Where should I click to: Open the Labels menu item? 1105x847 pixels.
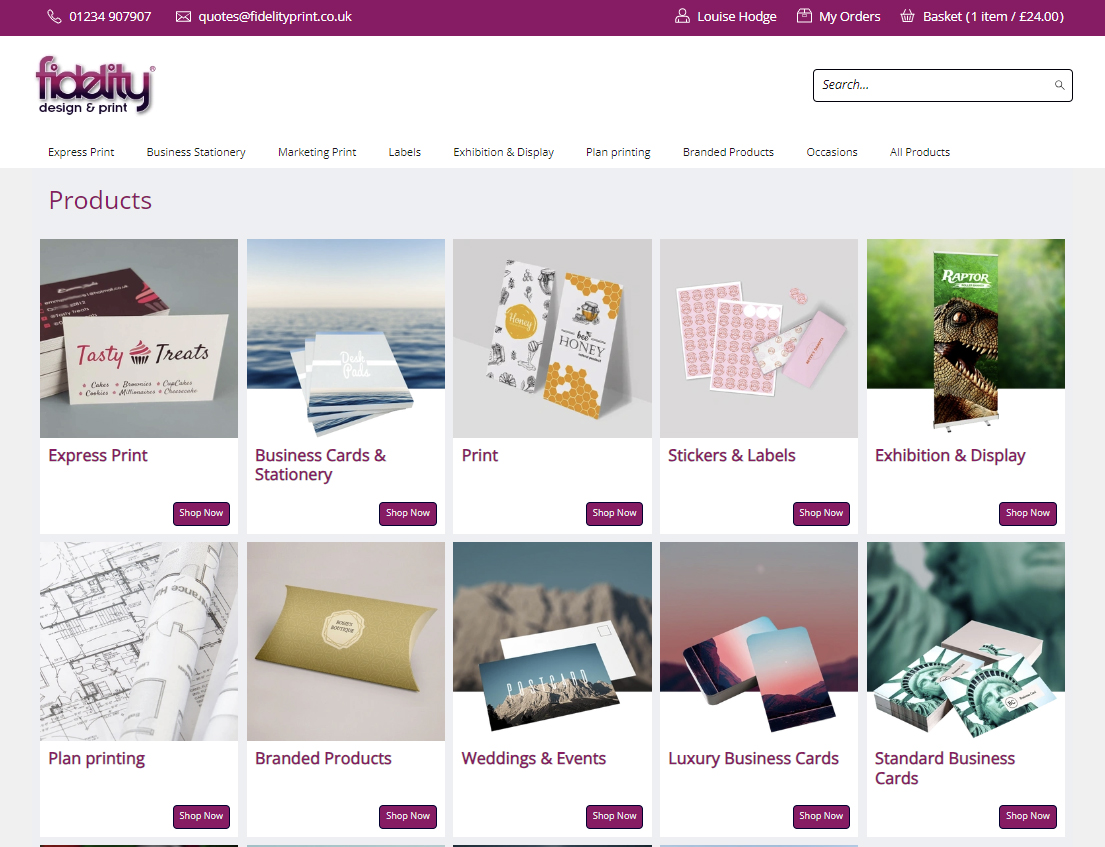405,152
